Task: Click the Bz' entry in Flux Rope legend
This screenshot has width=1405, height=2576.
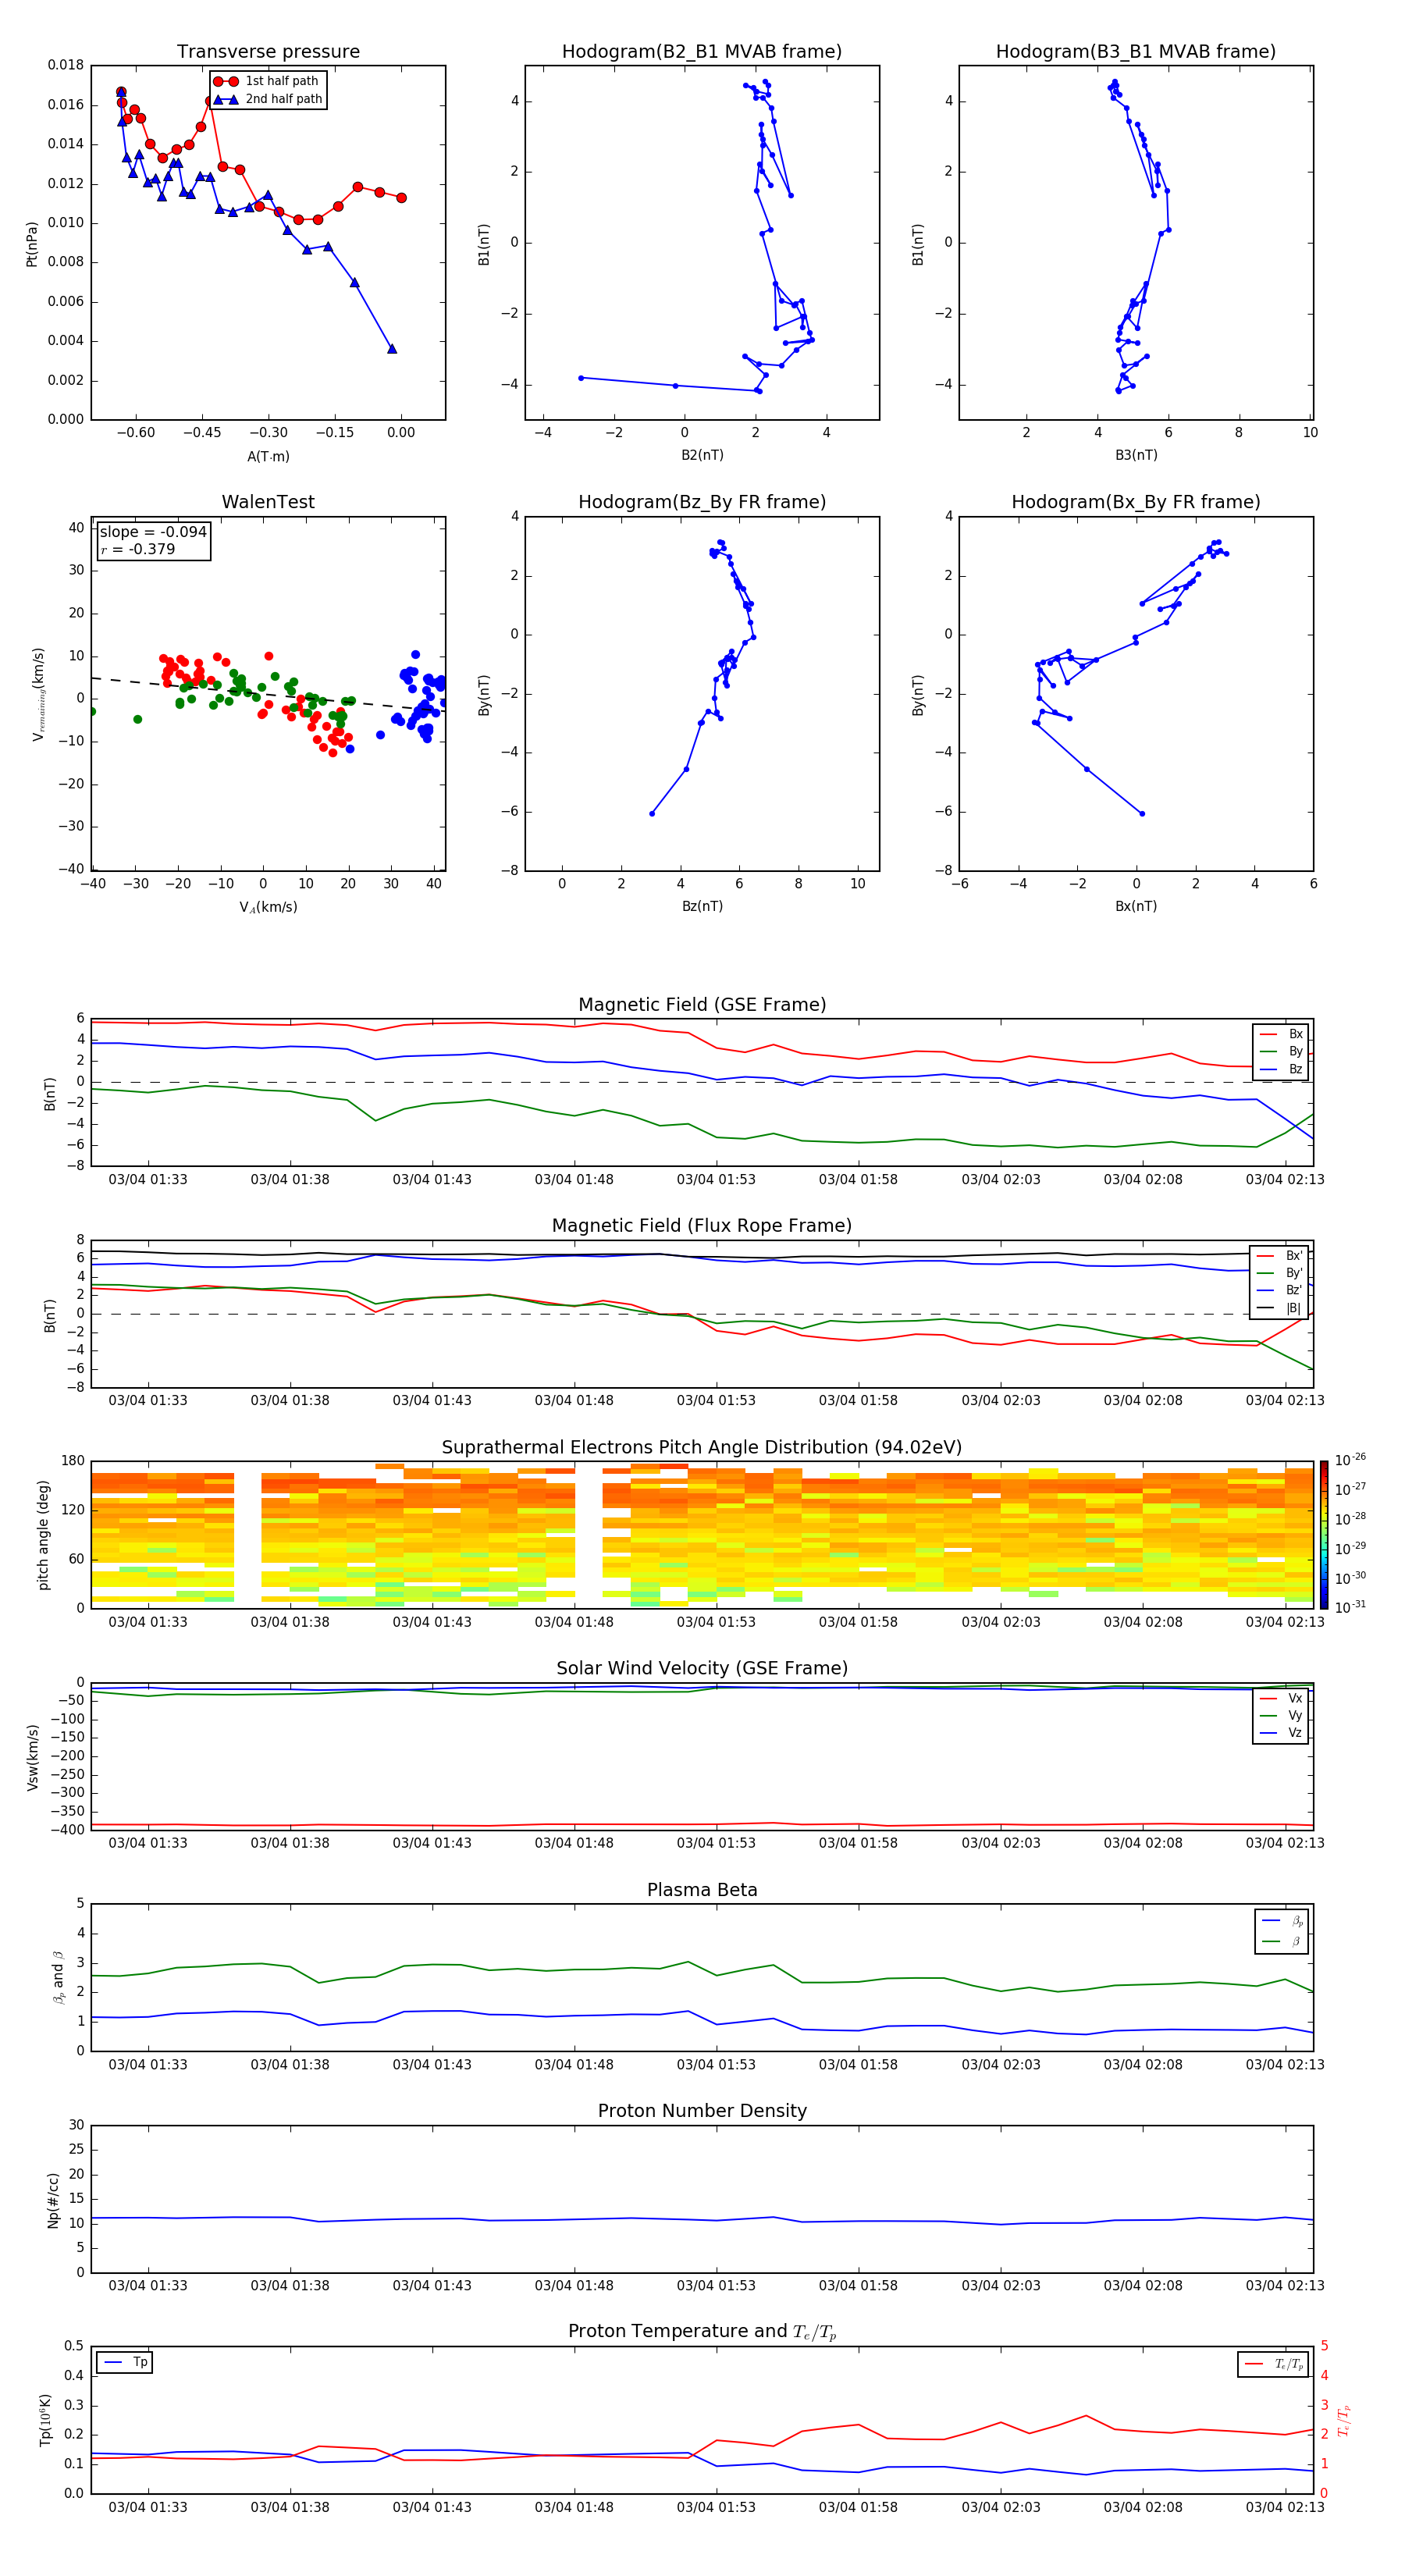Action: [x=1280, y=1290]
